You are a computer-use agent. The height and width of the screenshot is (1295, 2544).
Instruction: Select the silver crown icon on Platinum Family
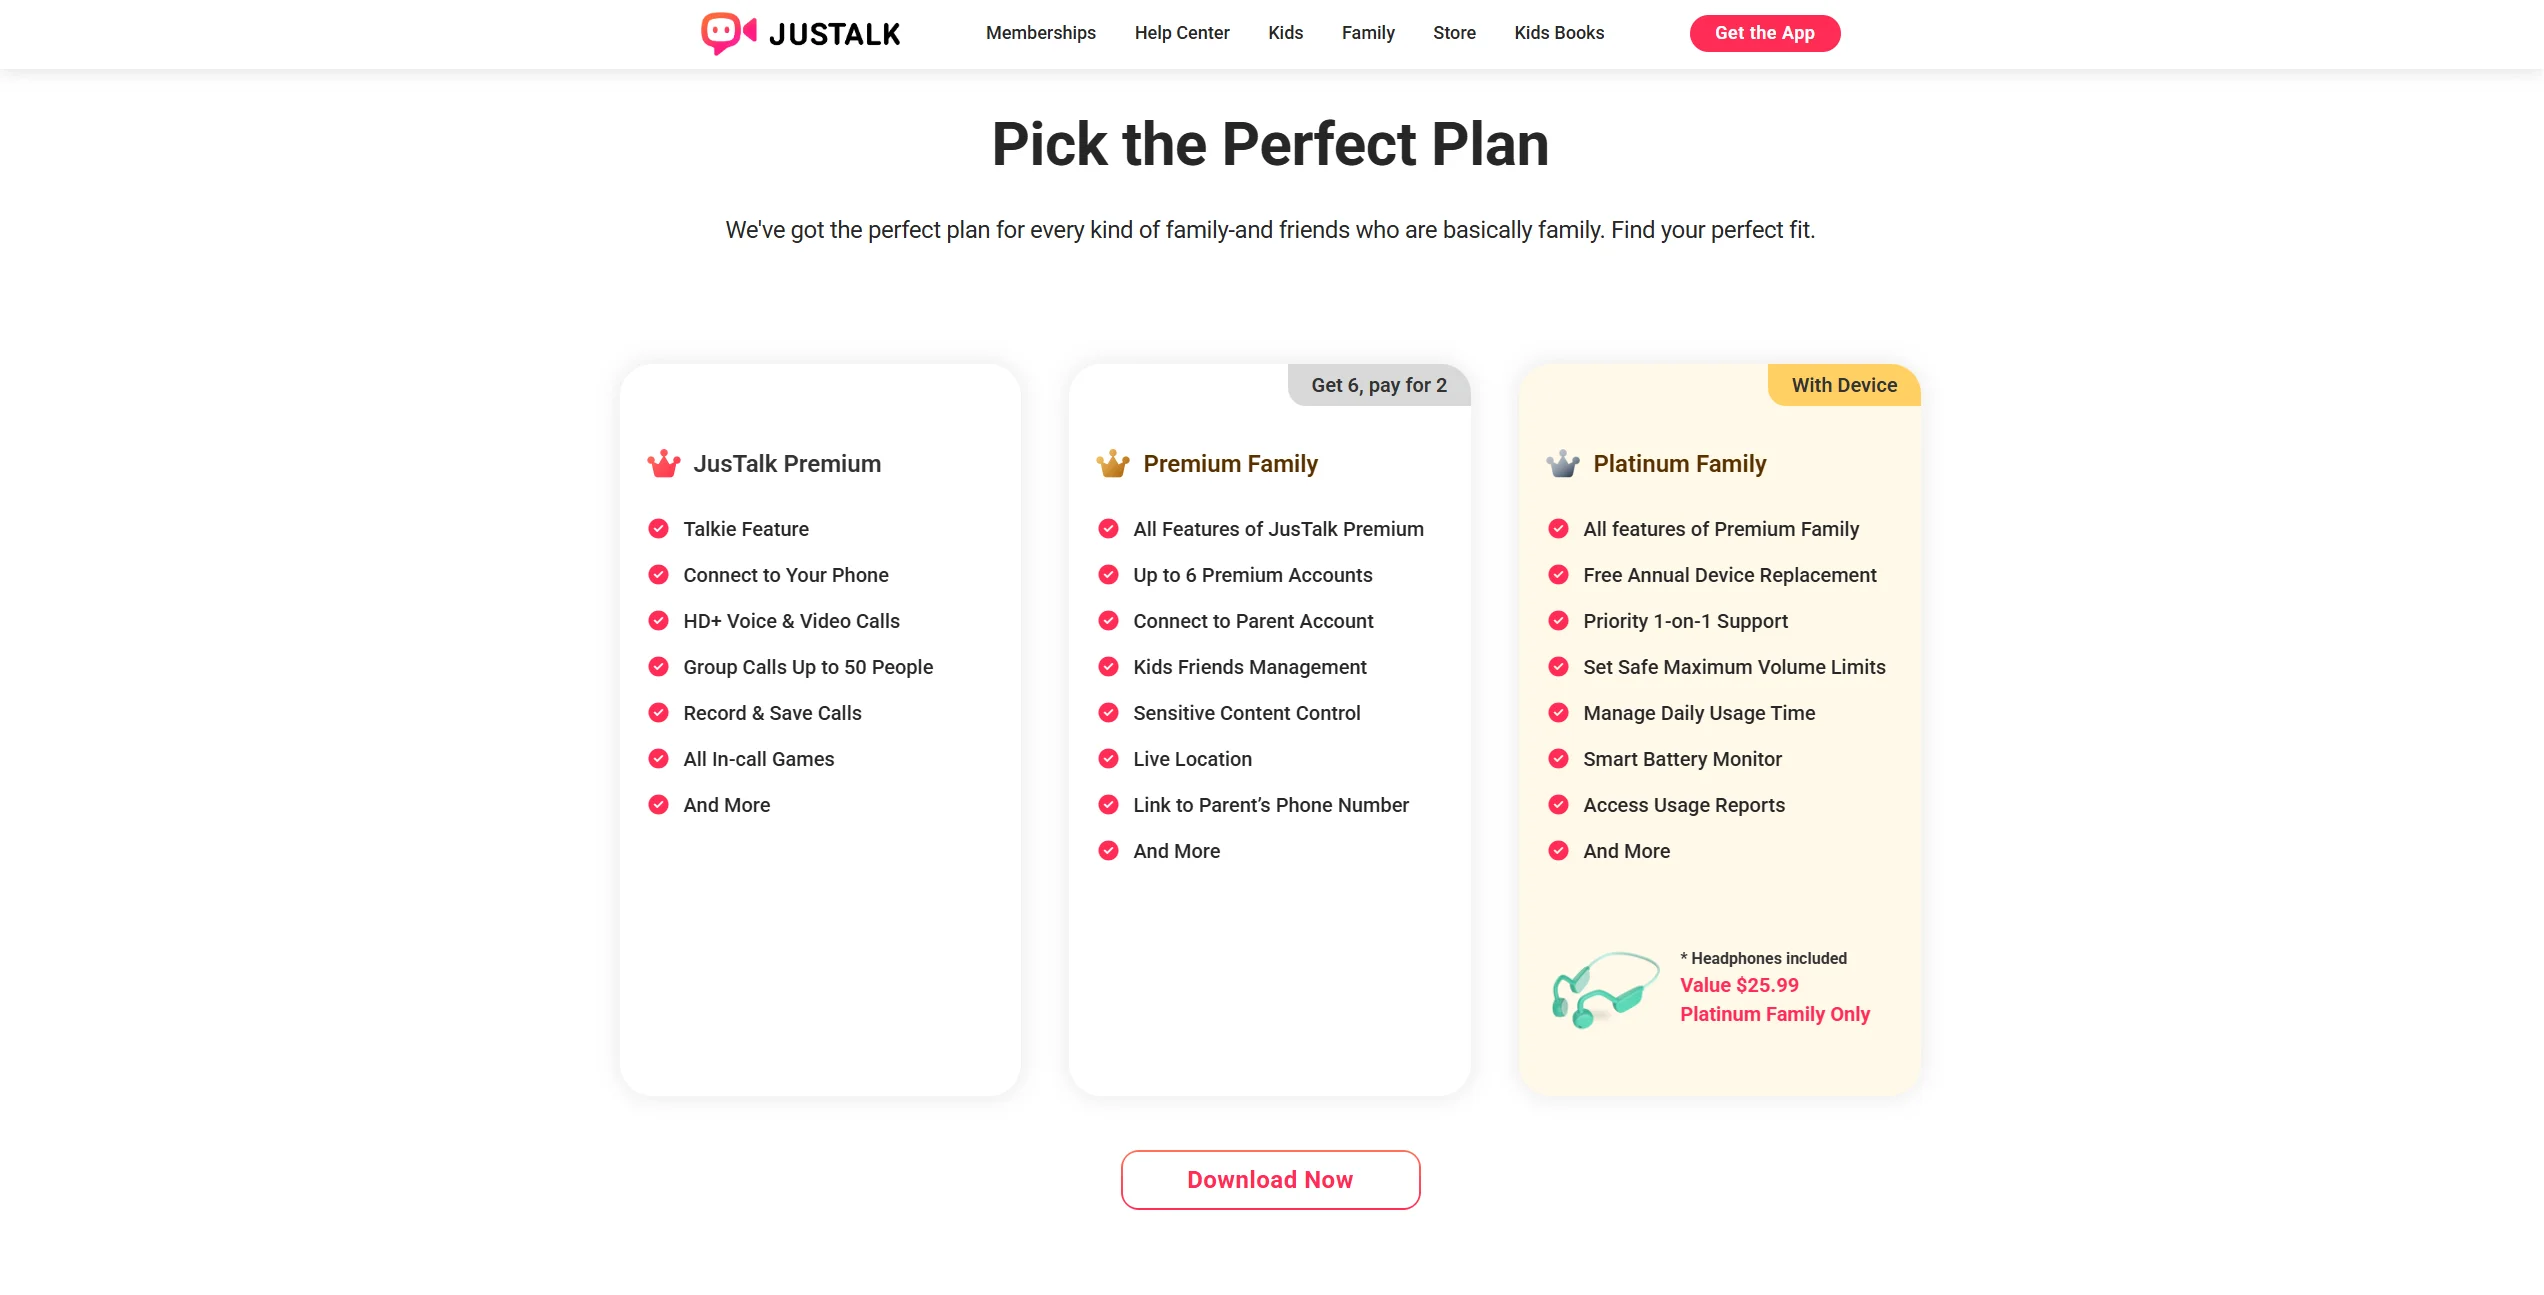(1561, 462)
